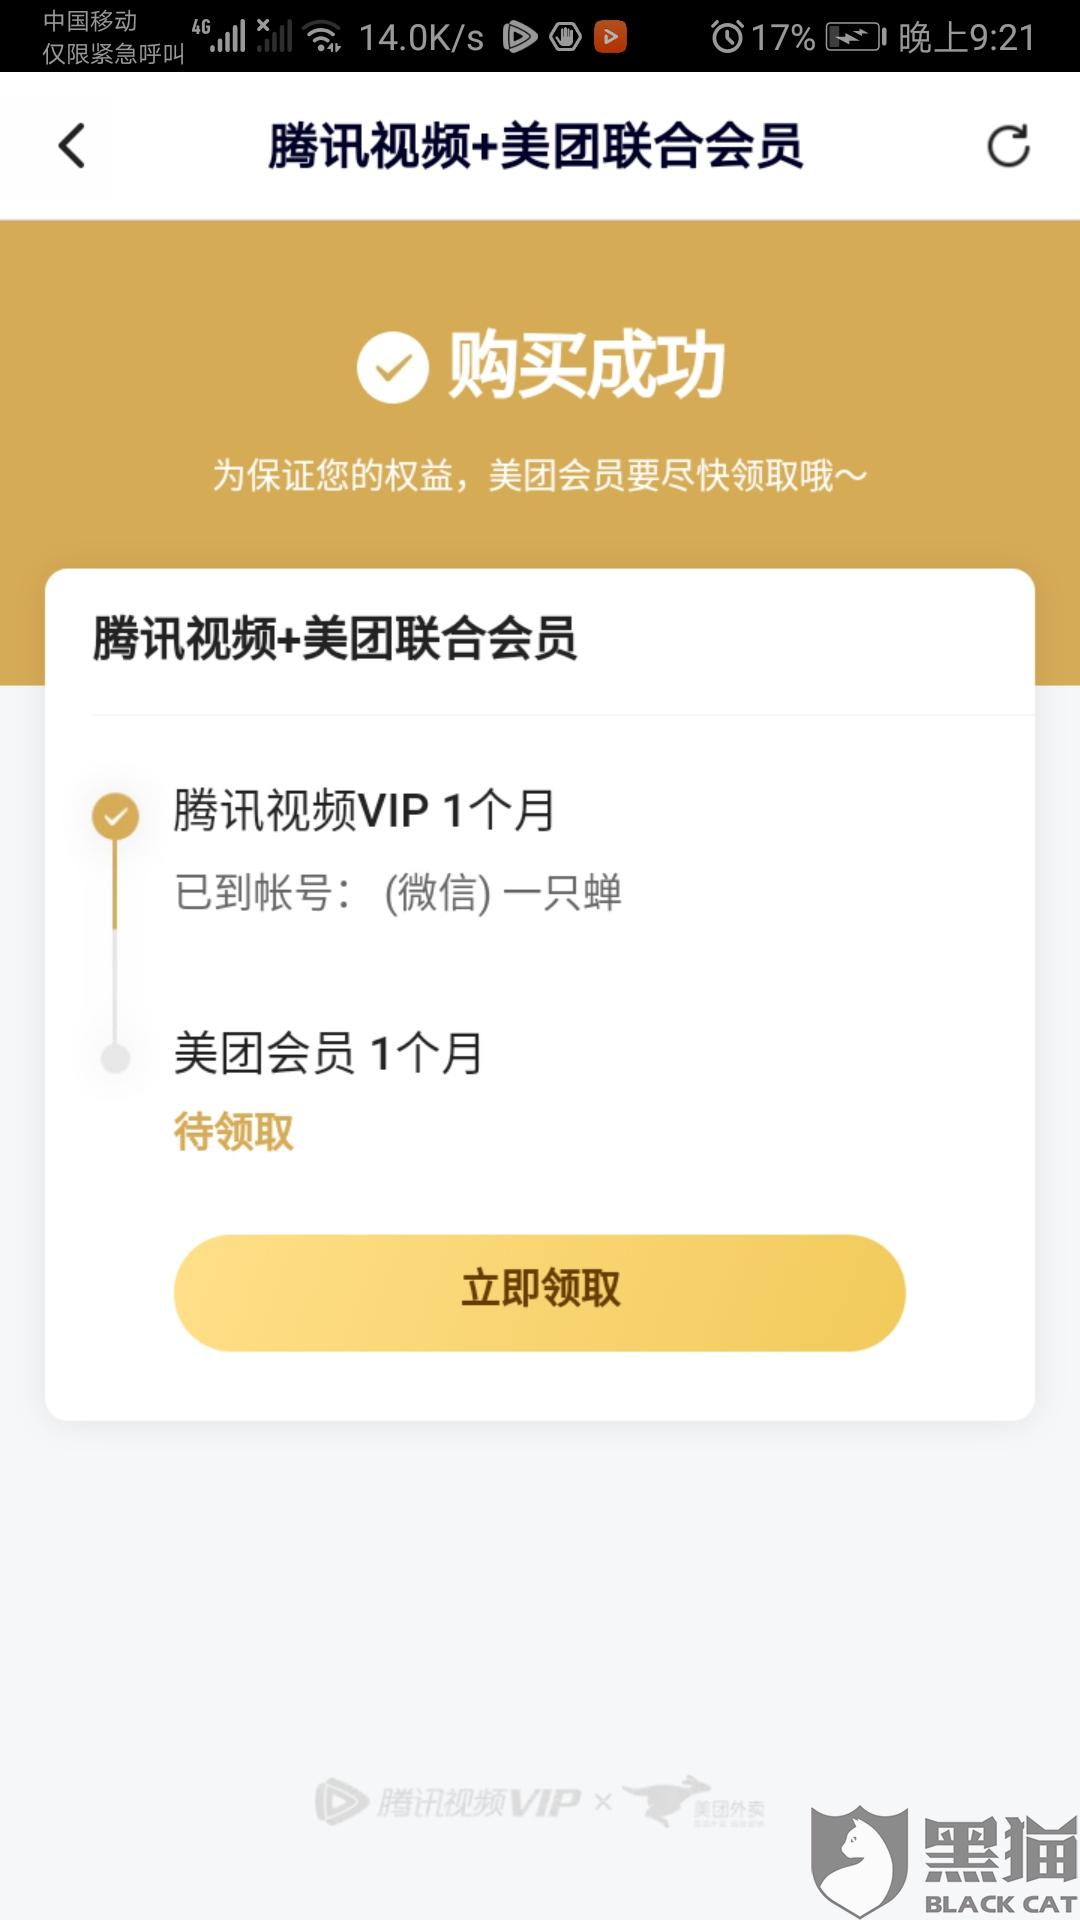
Task: Tap the orange video app notification icon
Action: tap(610, 37)
